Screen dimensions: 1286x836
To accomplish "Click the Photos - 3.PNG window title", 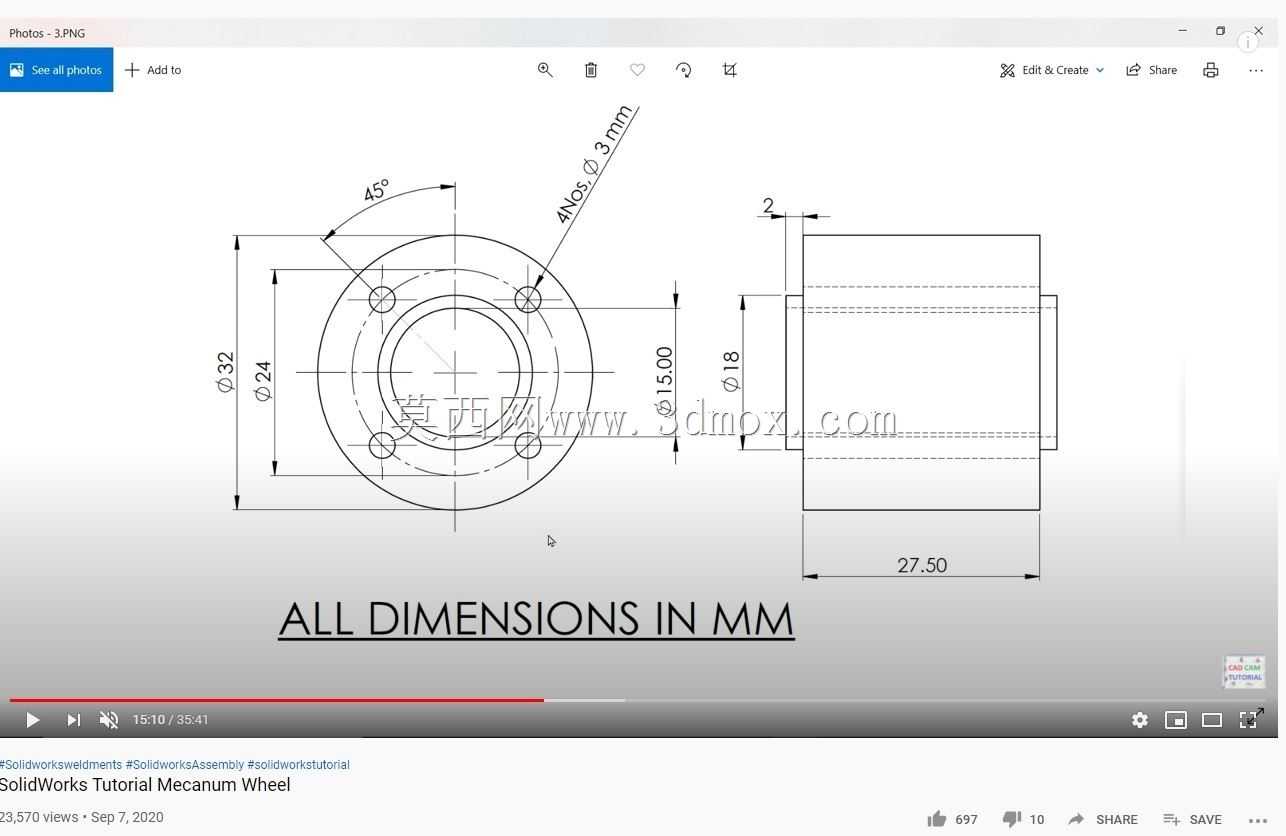I will (x=47, y=33).
